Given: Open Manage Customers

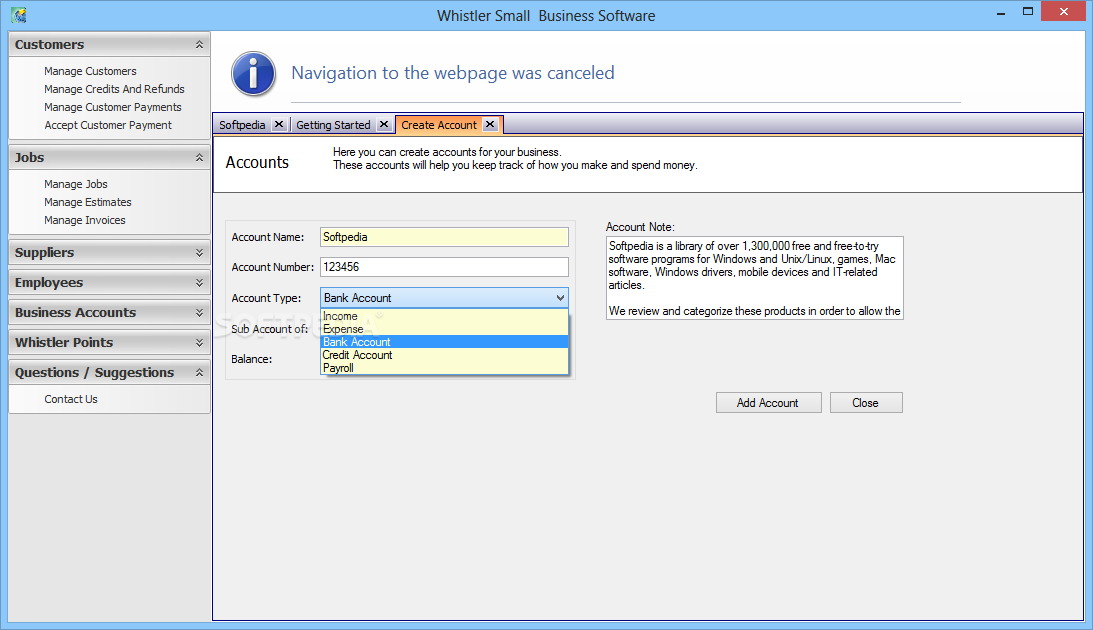Looking at the screenshot, I should click(90, 71).
